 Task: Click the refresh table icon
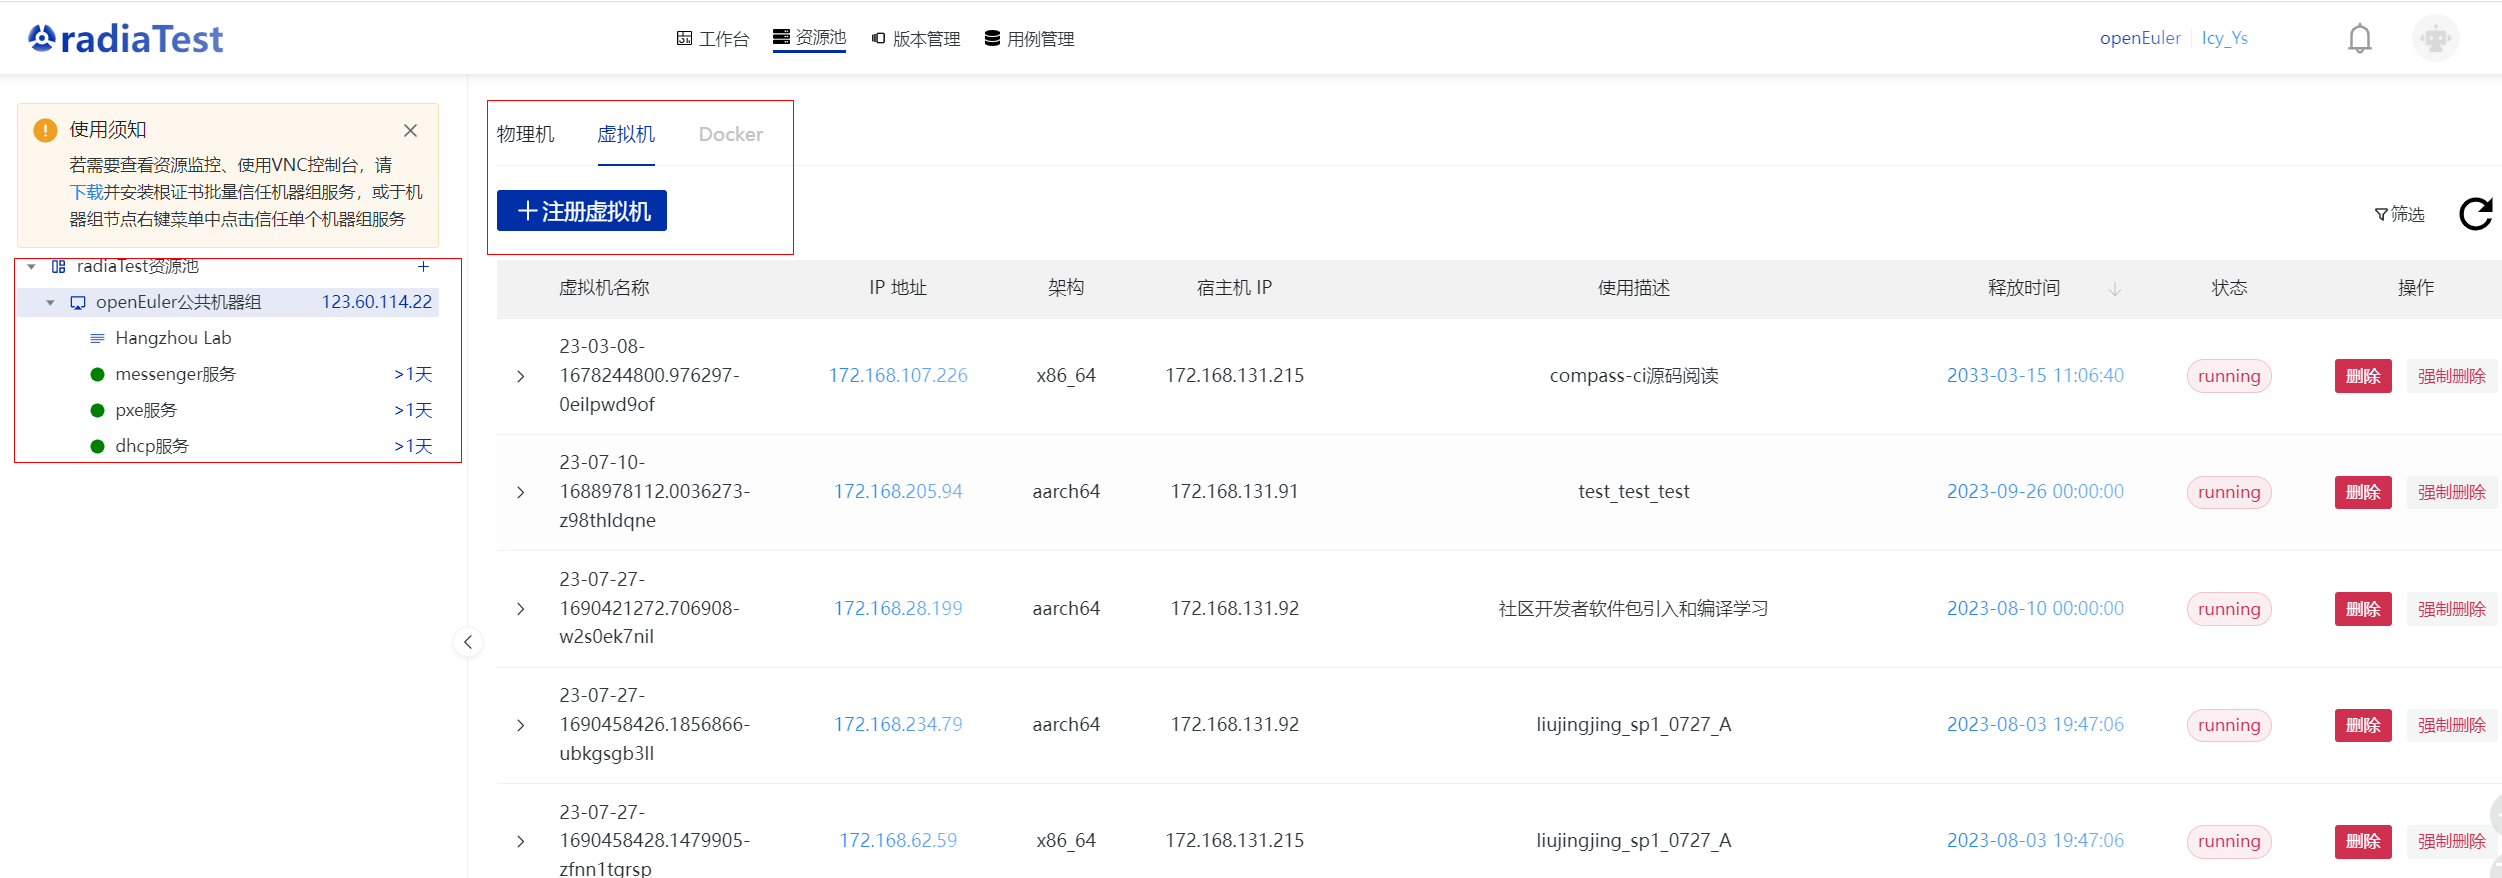point(2475,213)
